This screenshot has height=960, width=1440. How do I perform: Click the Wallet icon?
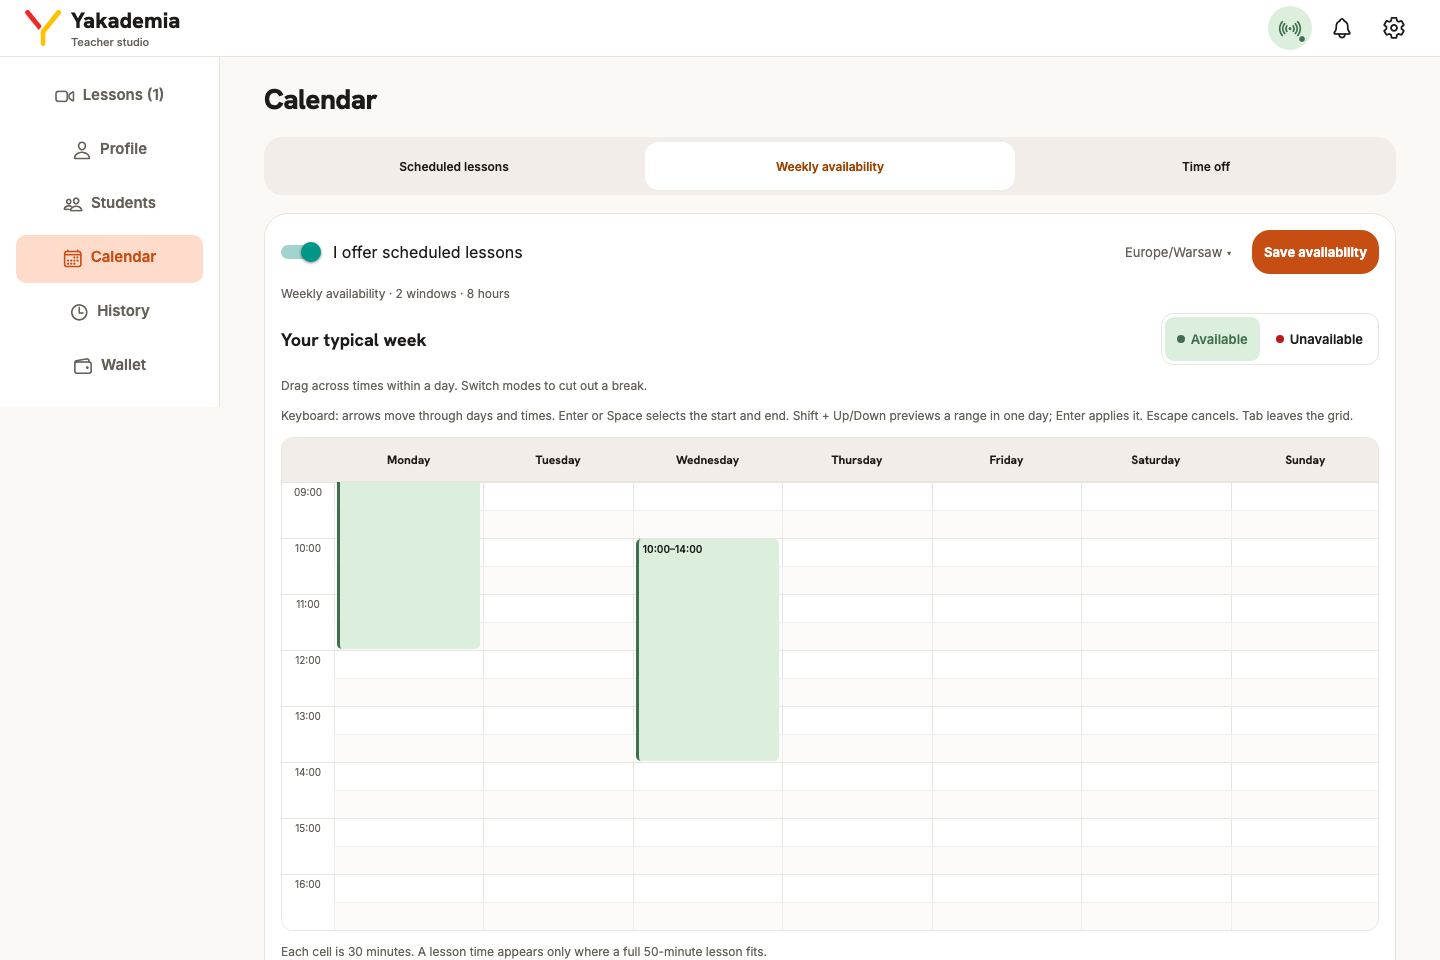pyautogui.click(x=83, y=366)
